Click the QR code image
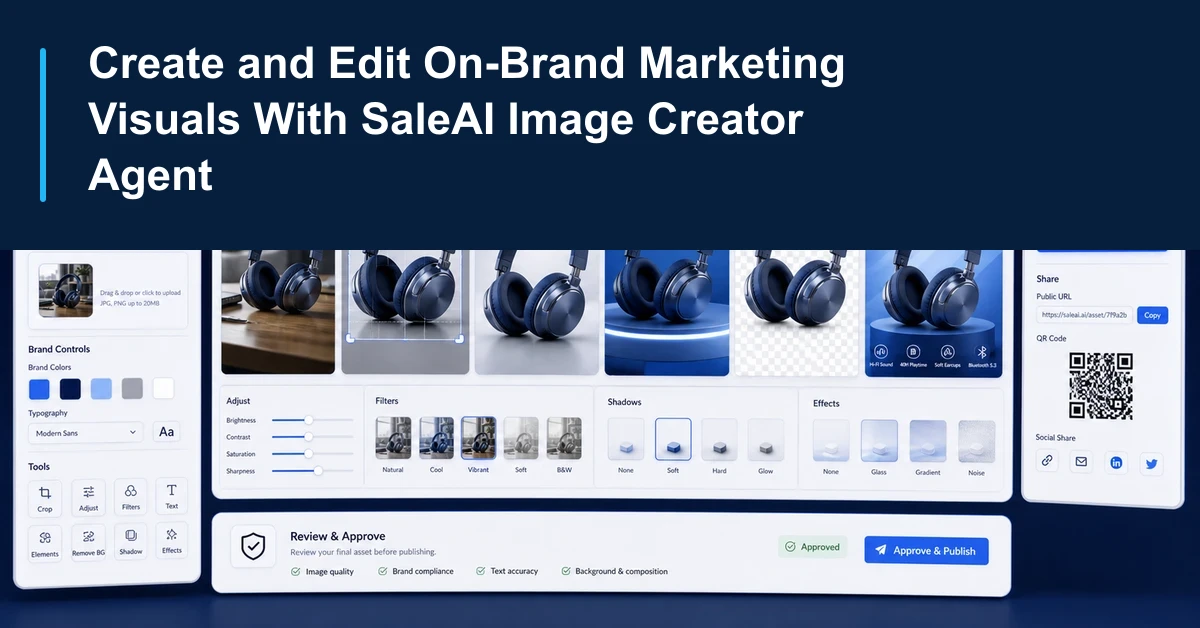 (1101, 386)
